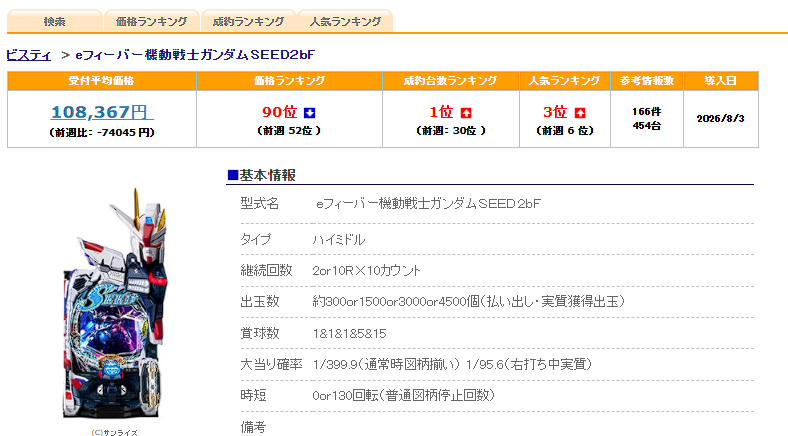Click the 約300or1500or3000or4500個 payout value
The height and width of the screenshot is (436, 788).
469,301
